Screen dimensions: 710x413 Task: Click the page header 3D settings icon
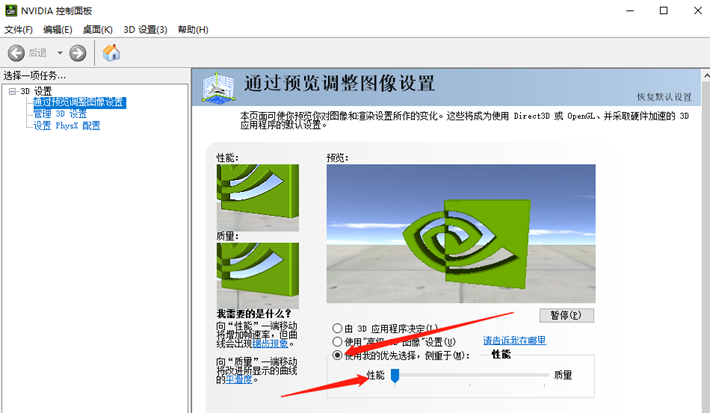(x=218, y=87)
